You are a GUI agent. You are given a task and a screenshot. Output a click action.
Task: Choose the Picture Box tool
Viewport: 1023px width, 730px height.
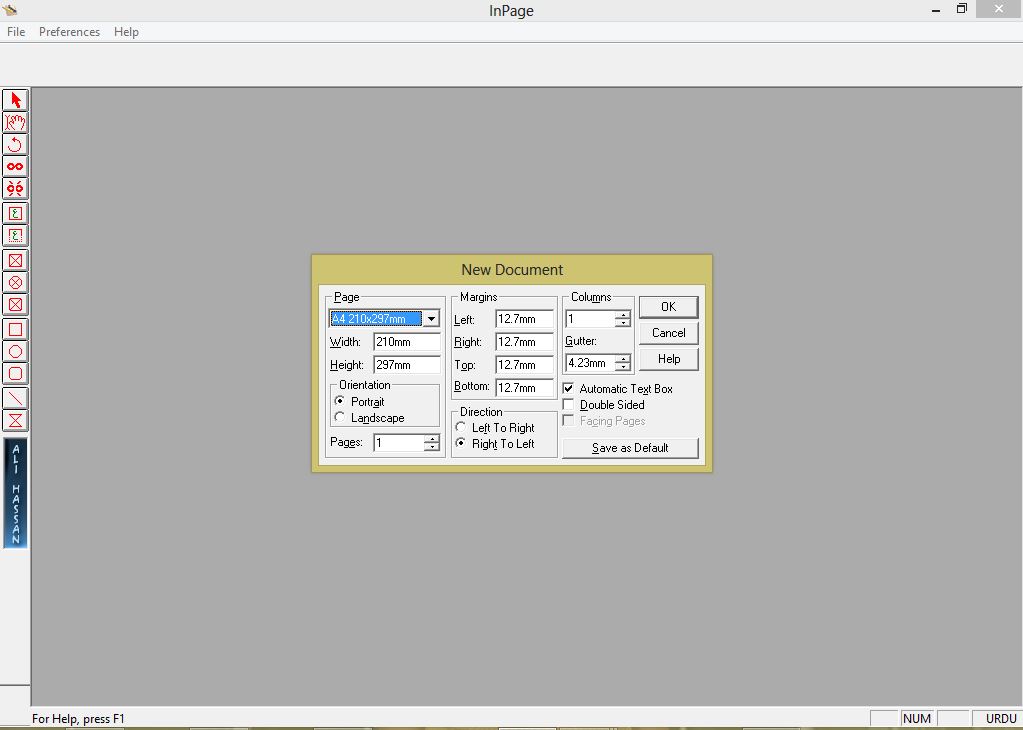pyautogui.click(x=14, y=260)
